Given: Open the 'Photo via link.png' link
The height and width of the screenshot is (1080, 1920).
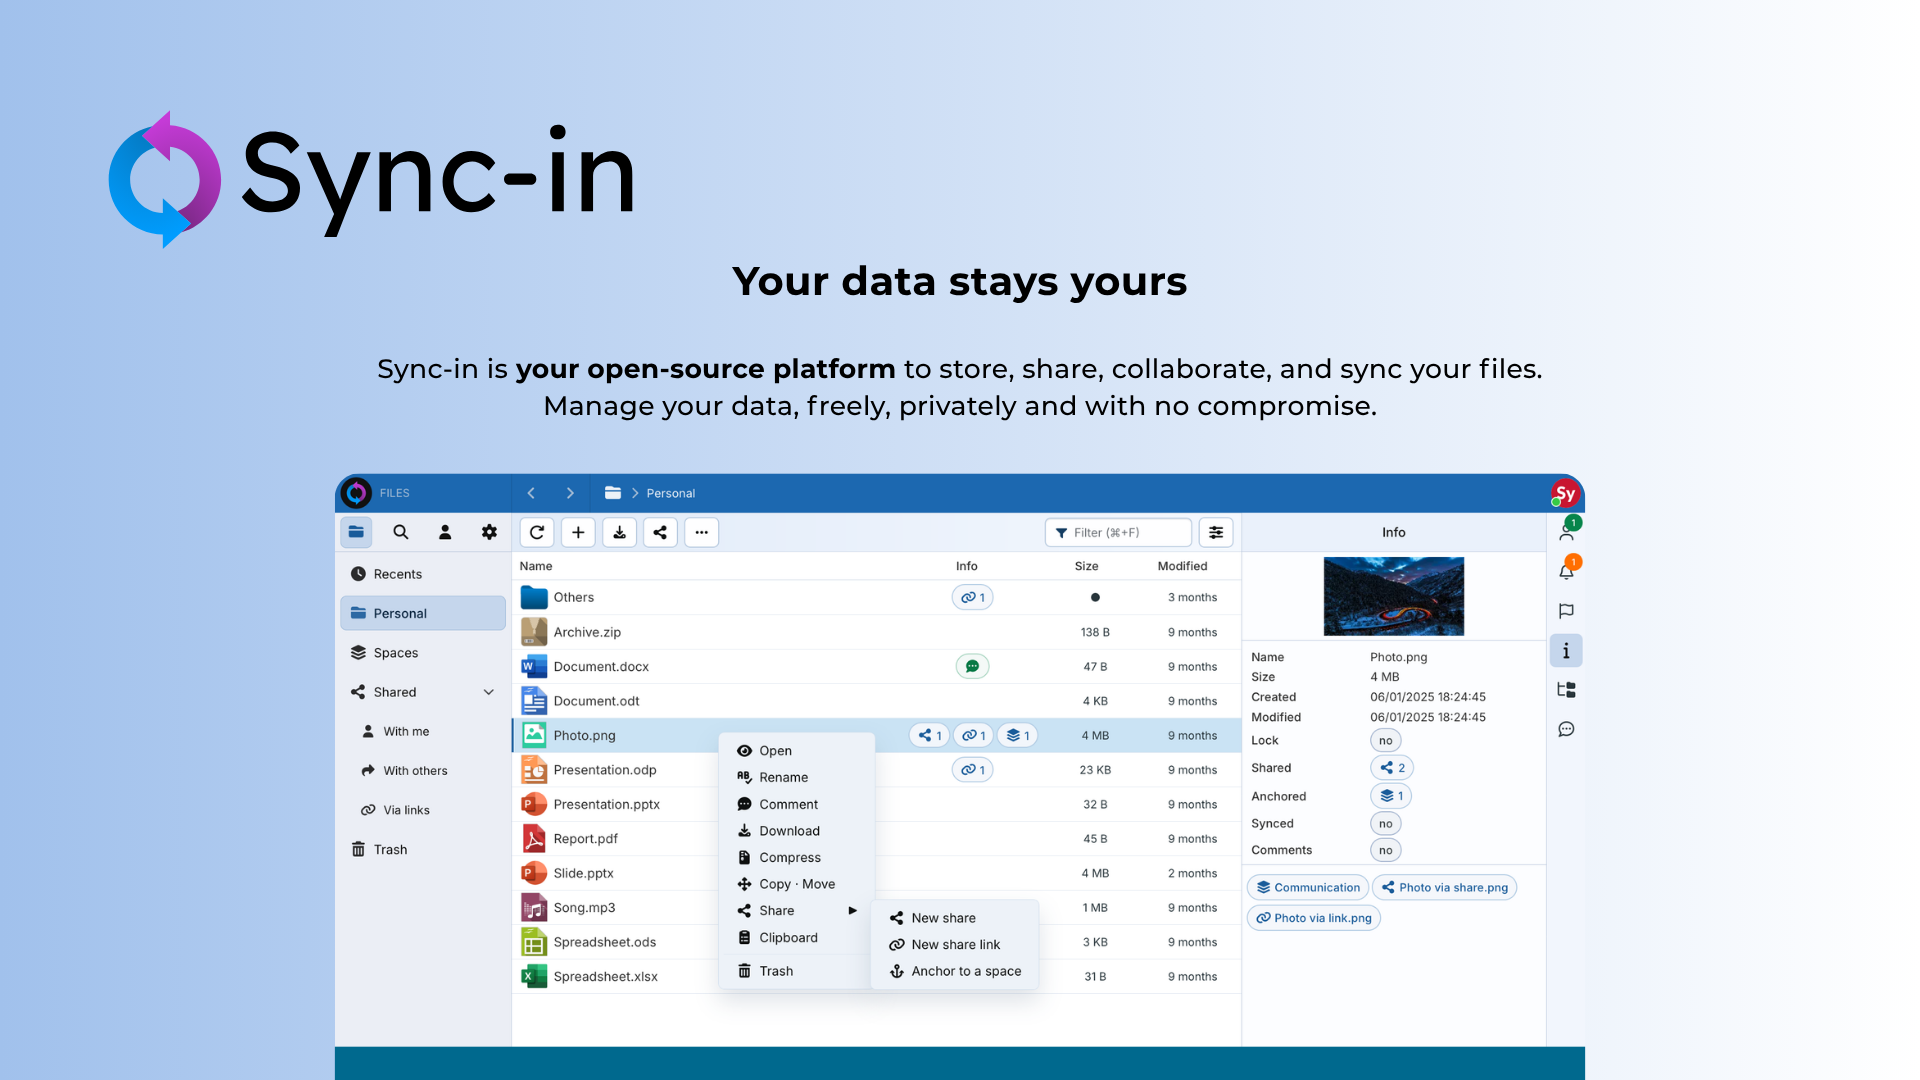Looking at the screenshot, I should 1313,917.
